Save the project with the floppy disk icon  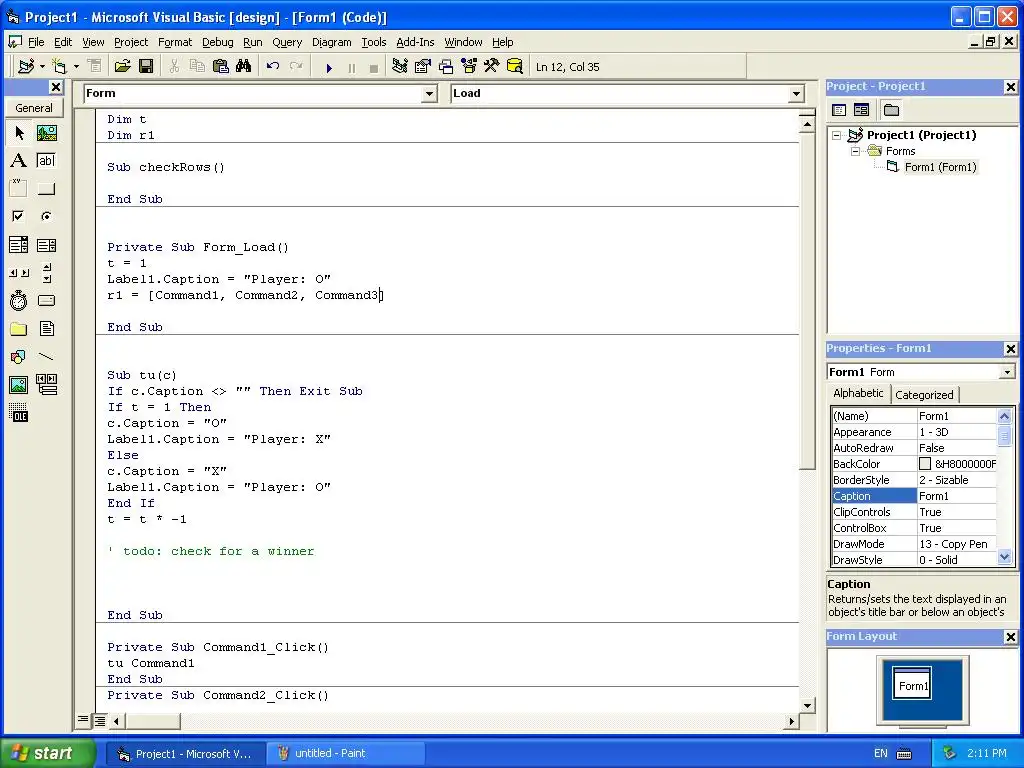tap(146, 67)
